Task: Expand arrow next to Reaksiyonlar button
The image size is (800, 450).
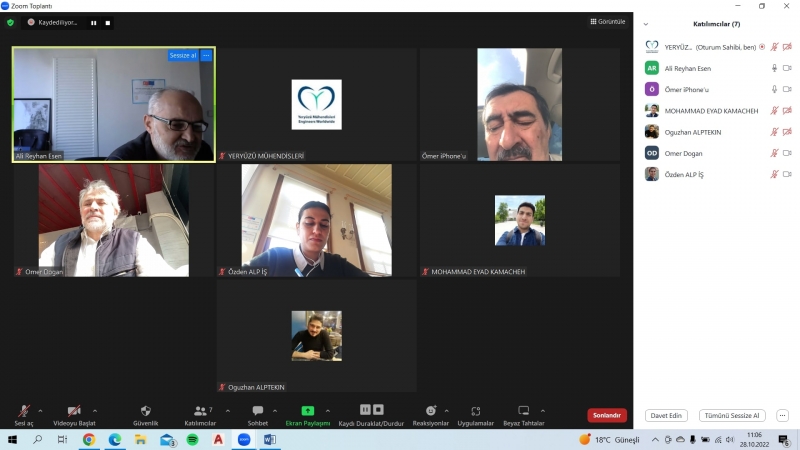Action: pyautogui.click(x=446, y=411)
